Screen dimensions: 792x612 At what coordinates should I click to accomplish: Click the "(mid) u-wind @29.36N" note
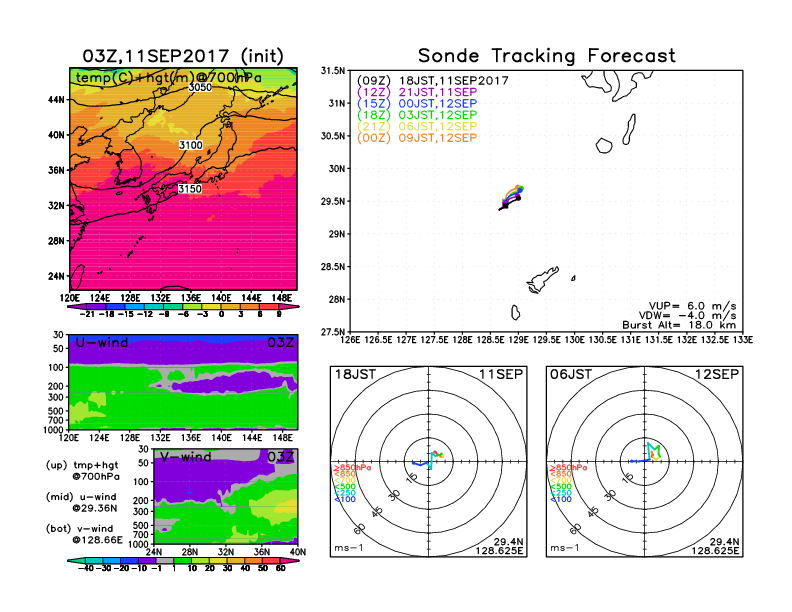pos(81,503)
